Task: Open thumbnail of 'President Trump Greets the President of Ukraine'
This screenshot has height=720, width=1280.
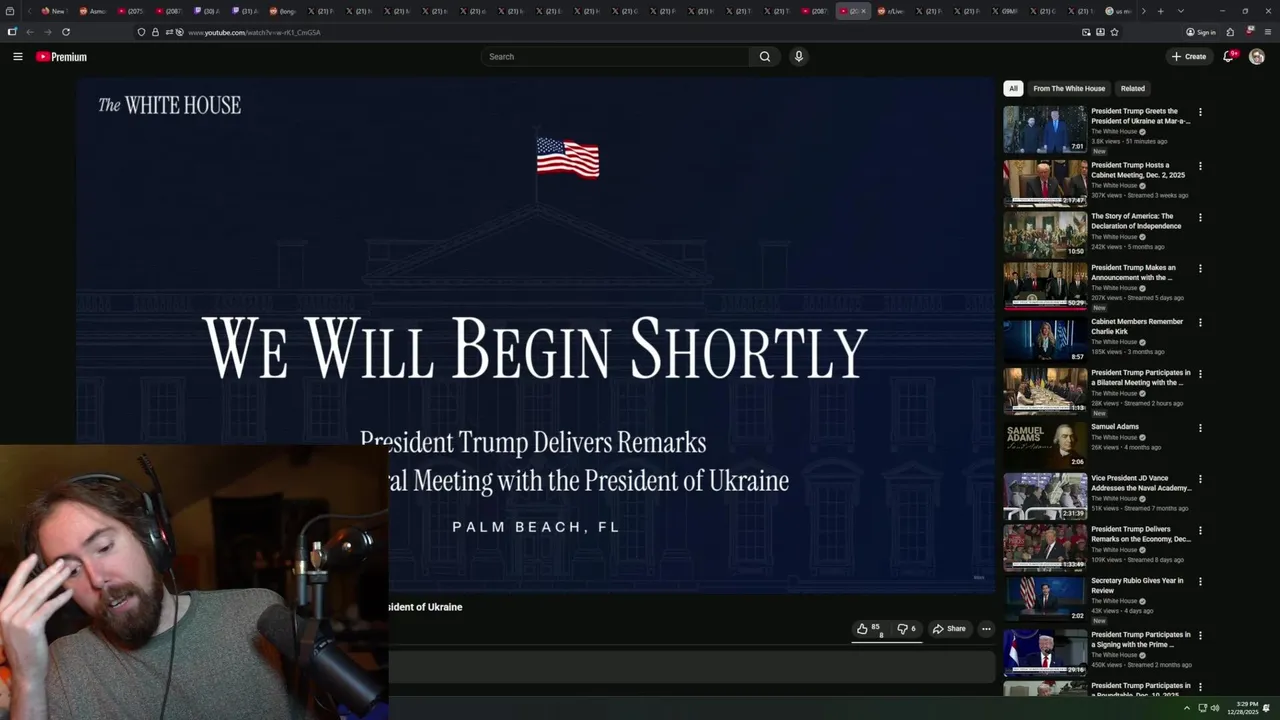Action: (x=1045, y=129)
